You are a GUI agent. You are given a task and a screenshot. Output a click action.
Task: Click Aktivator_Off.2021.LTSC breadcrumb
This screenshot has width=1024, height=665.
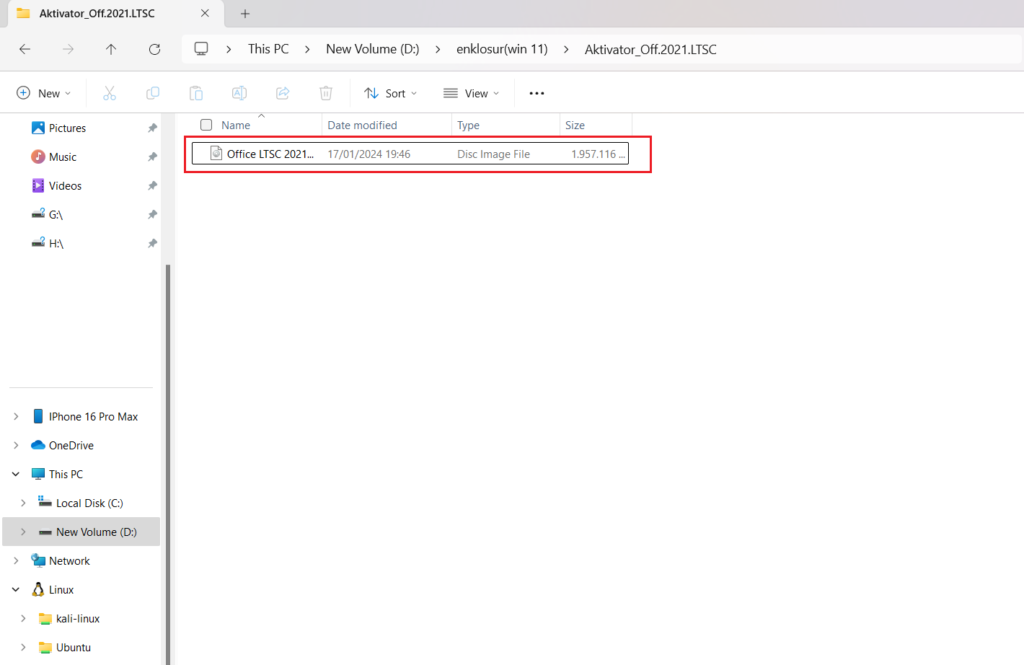tap(650, 49)
